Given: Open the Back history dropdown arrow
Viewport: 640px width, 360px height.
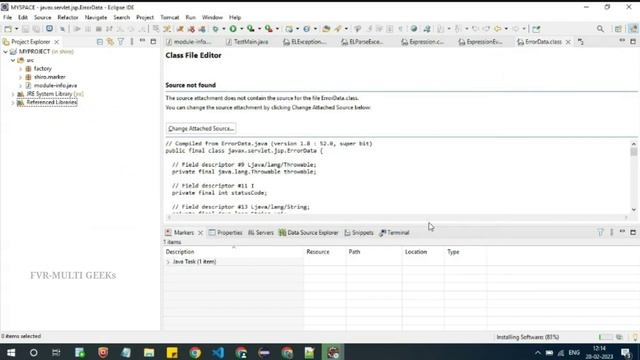Looking at the screenshot, I should coord(506,29).
